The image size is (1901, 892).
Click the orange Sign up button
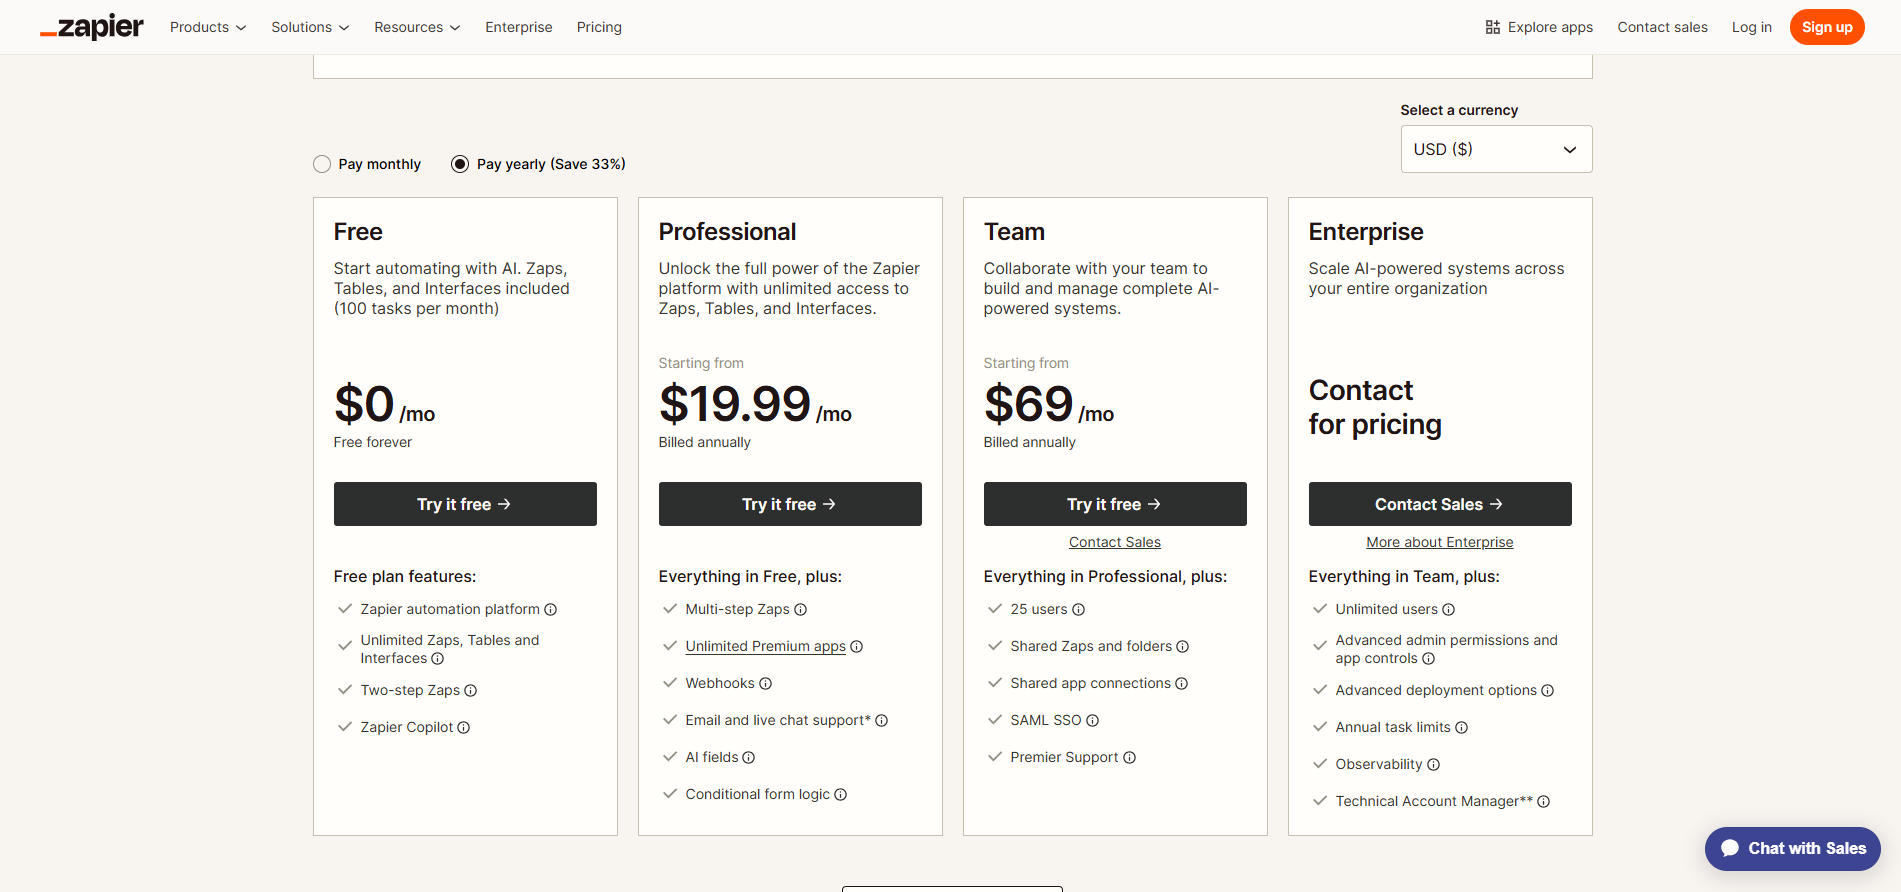coord(1827,27)
